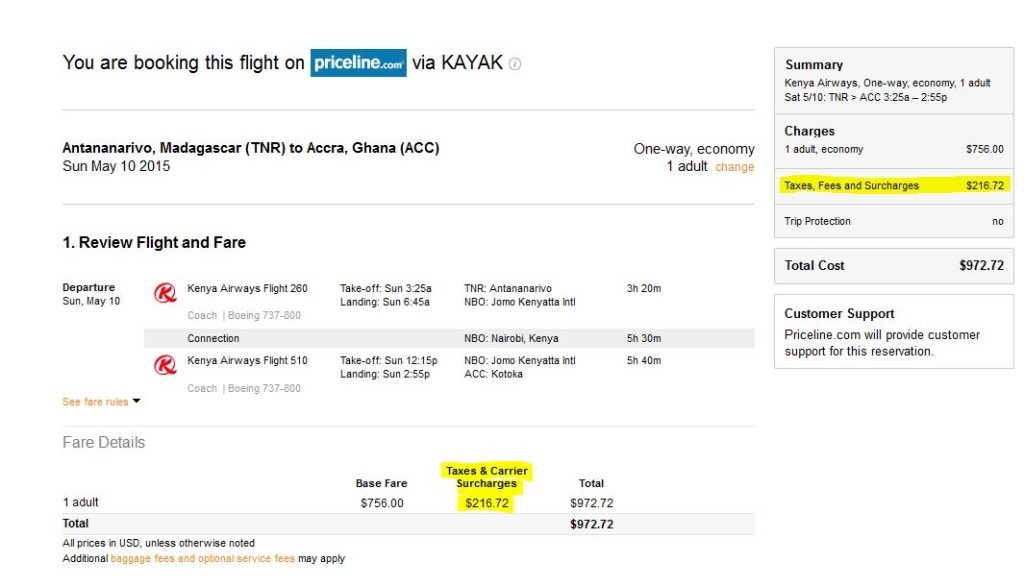Expand the See fare rules arrow
1024x587 pixels.
pos(136,401)
